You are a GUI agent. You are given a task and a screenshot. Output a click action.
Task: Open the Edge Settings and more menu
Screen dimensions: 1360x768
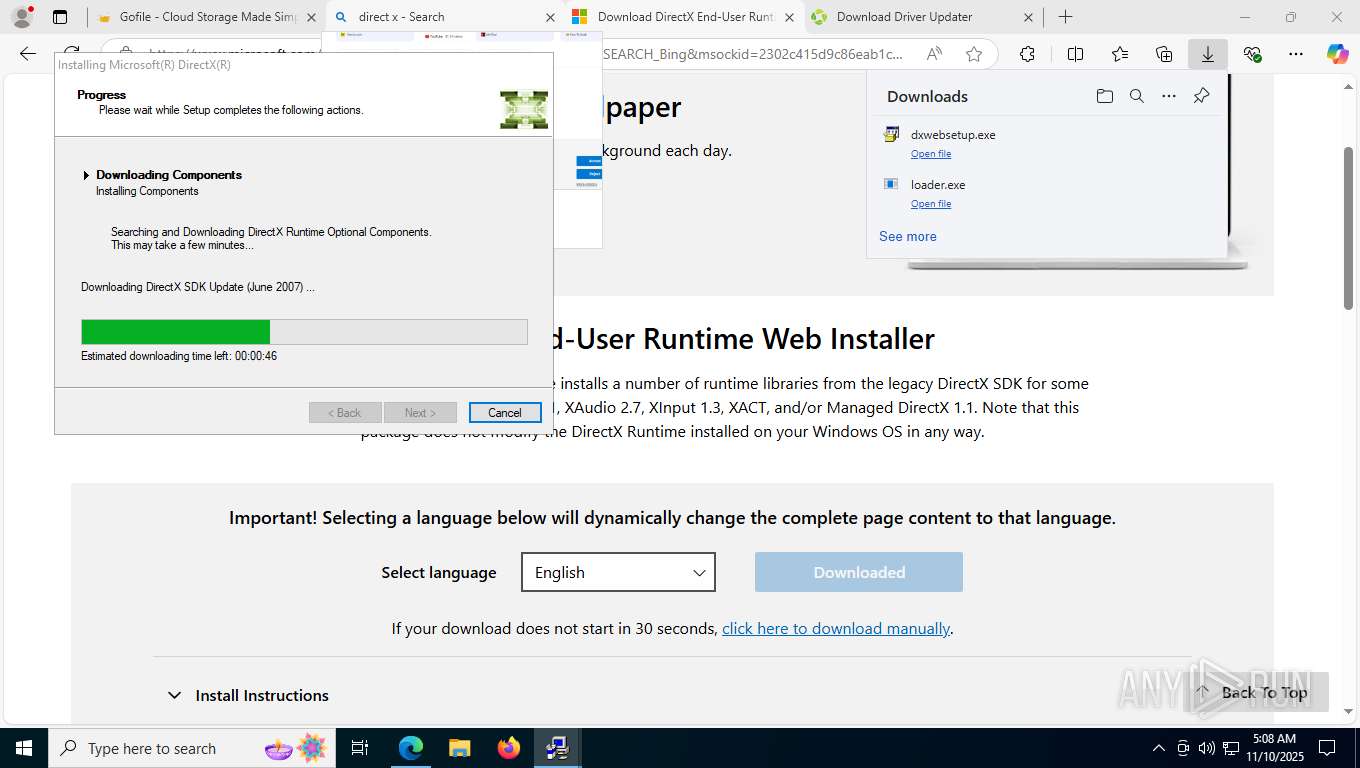point(1296,54)
